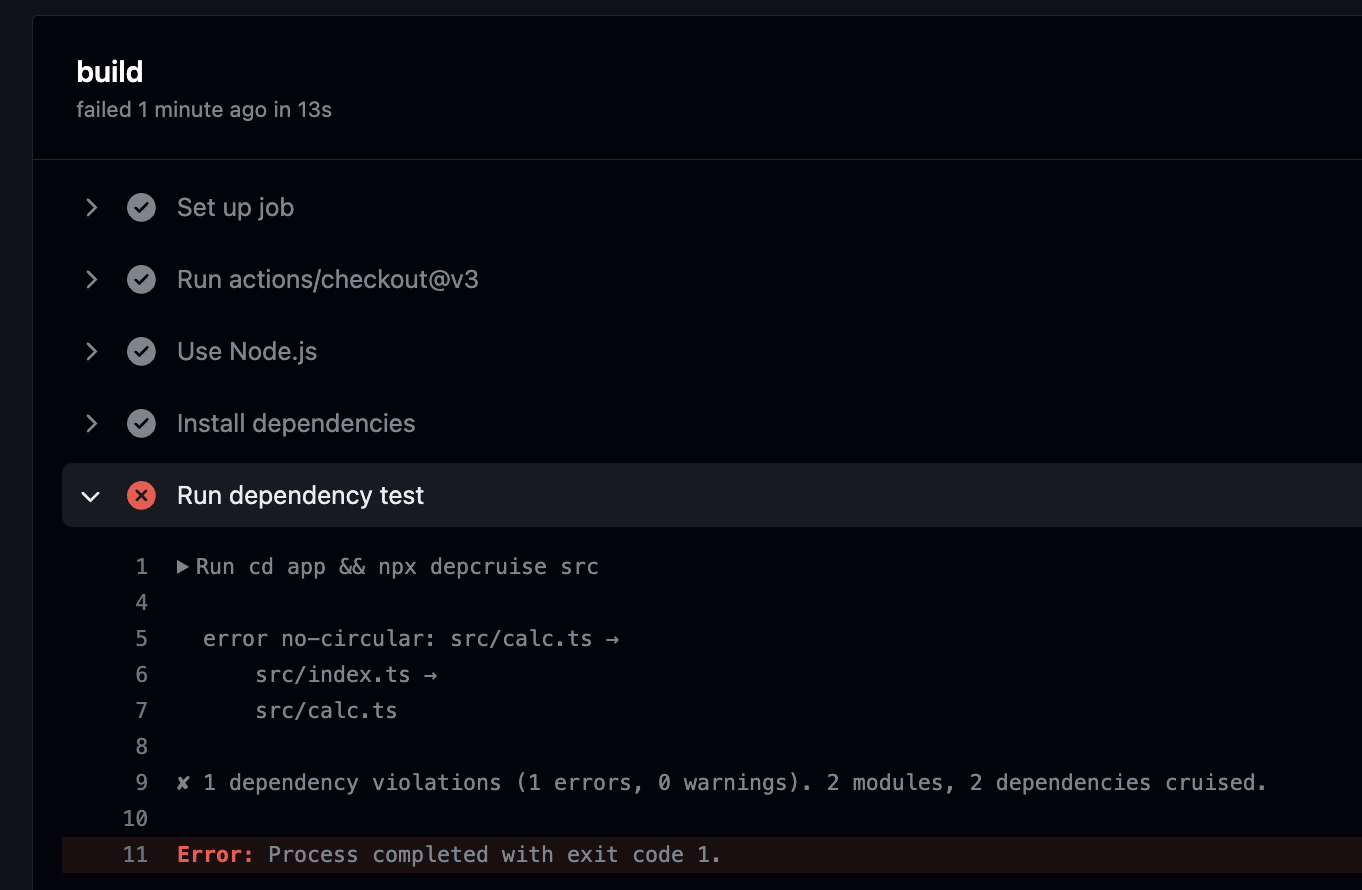
Task: Click the red failure icon on Run dependency test
Action: (x=141, y=495)
